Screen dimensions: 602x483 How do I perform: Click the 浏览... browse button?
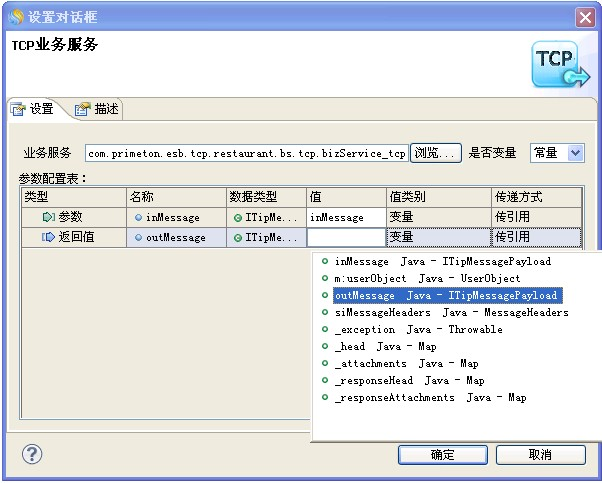pyautogui.click(x=435, y=153)
